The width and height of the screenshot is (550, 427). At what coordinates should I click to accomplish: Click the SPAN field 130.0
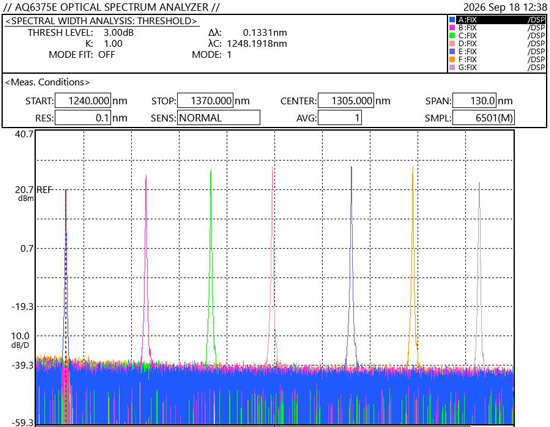pyautogui.click(x=474, y=101)
